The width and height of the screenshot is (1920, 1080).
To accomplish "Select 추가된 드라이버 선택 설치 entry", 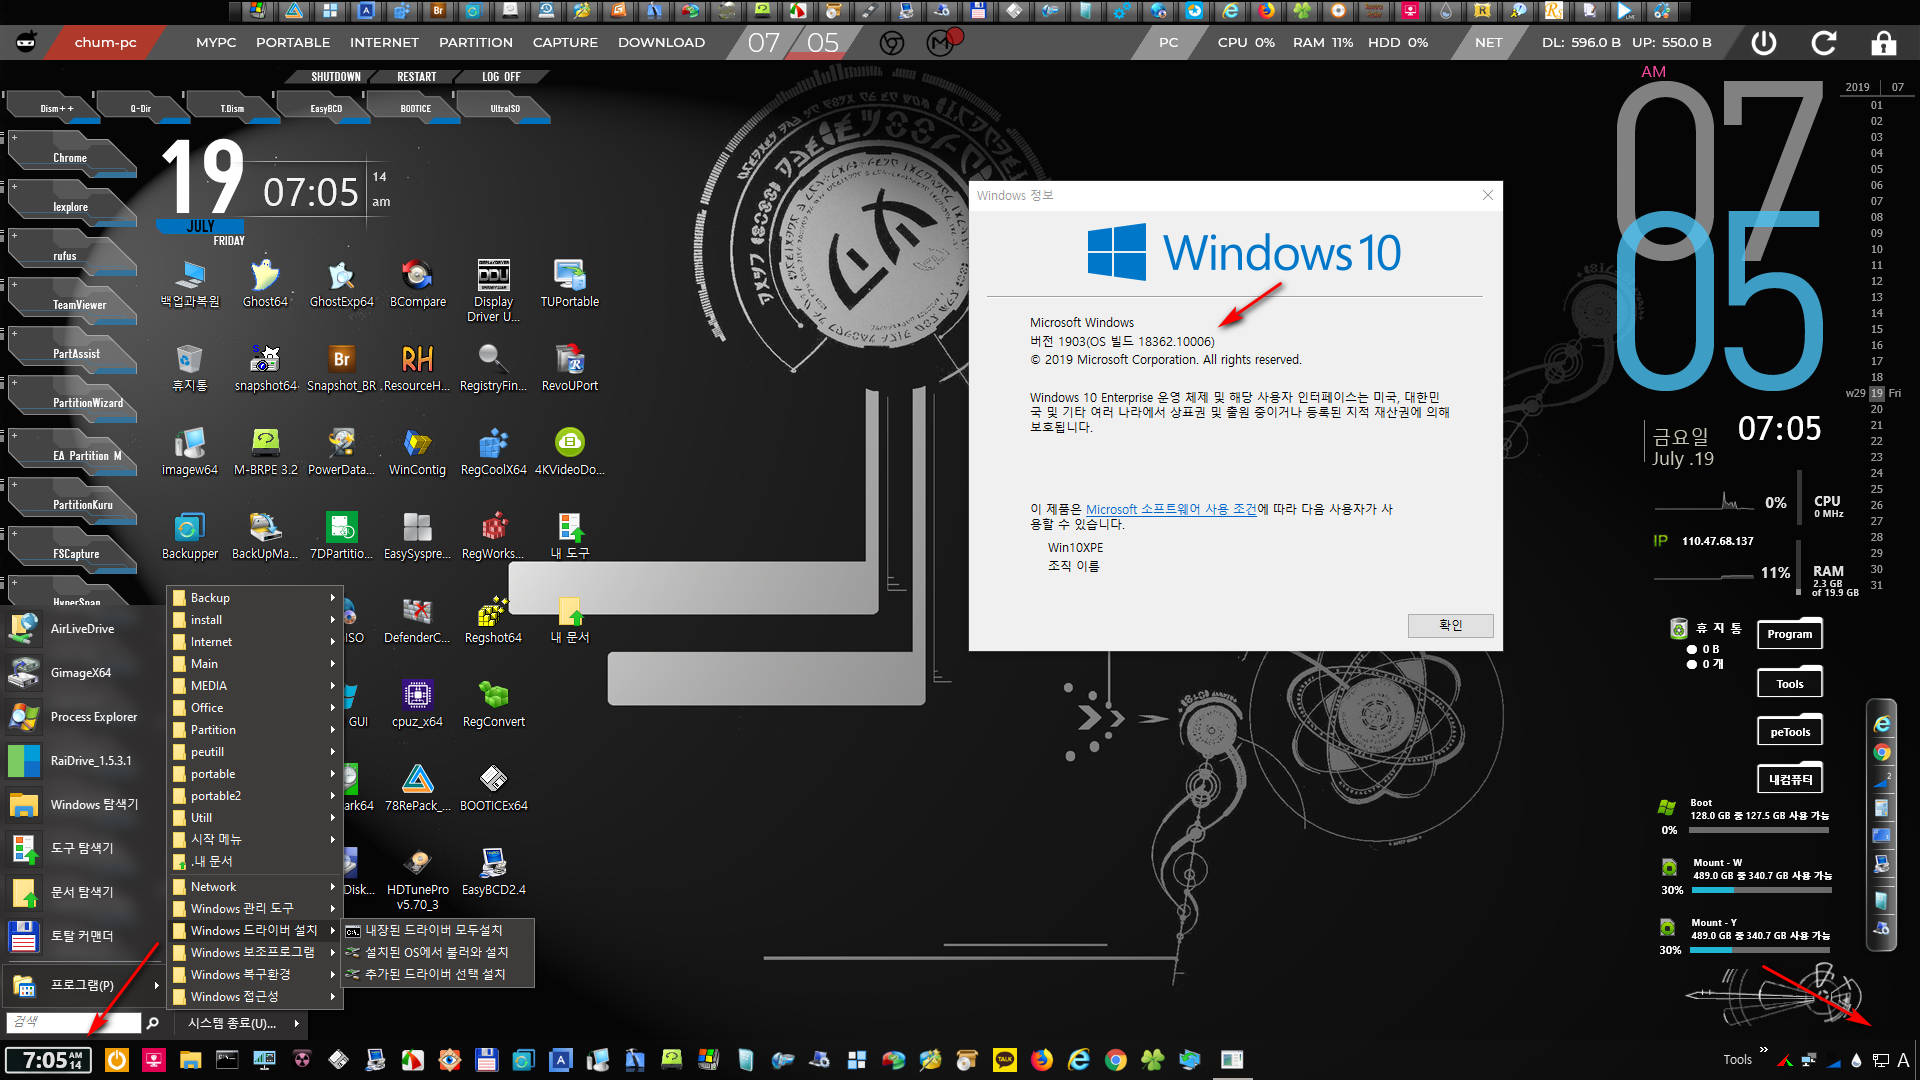I will (x=437, y=974).
